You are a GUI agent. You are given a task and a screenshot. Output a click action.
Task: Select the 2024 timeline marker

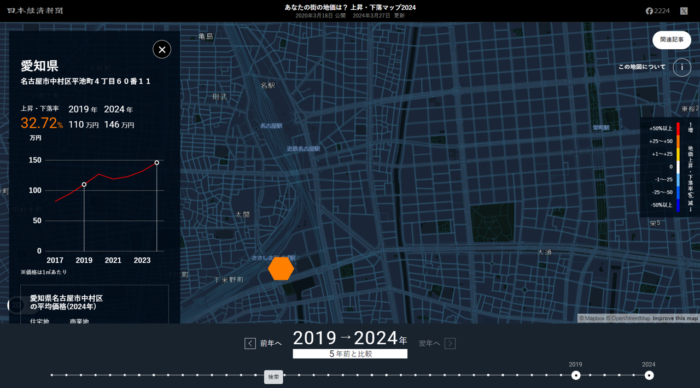tap(649, 375)
